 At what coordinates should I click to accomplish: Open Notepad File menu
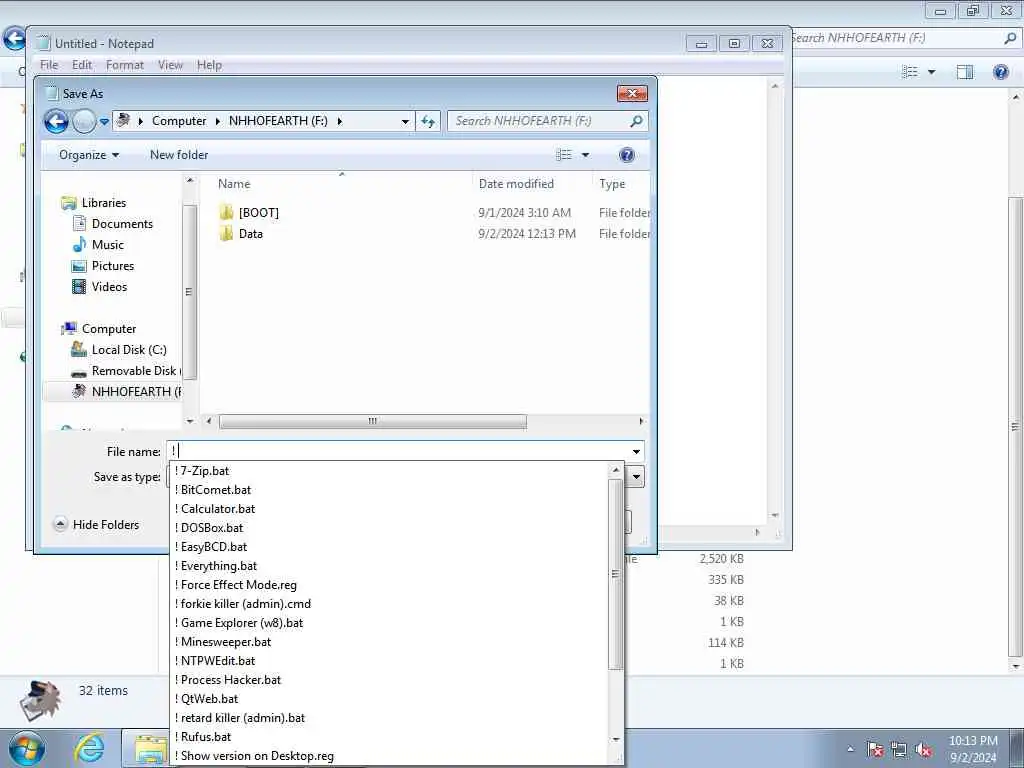tap(49, 65)
